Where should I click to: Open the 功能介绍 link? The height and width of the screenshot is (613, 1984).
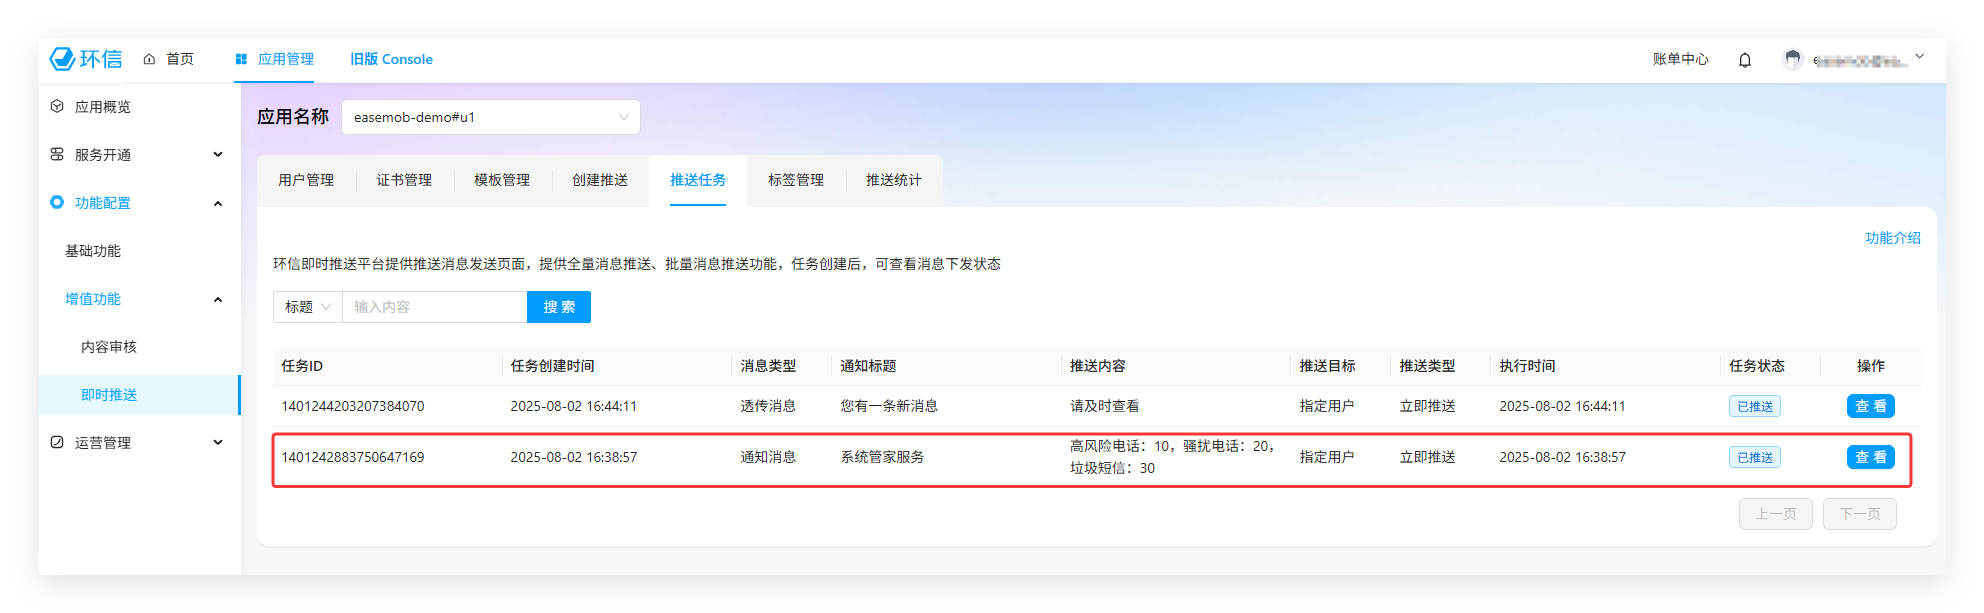(x=1892, y=238)
